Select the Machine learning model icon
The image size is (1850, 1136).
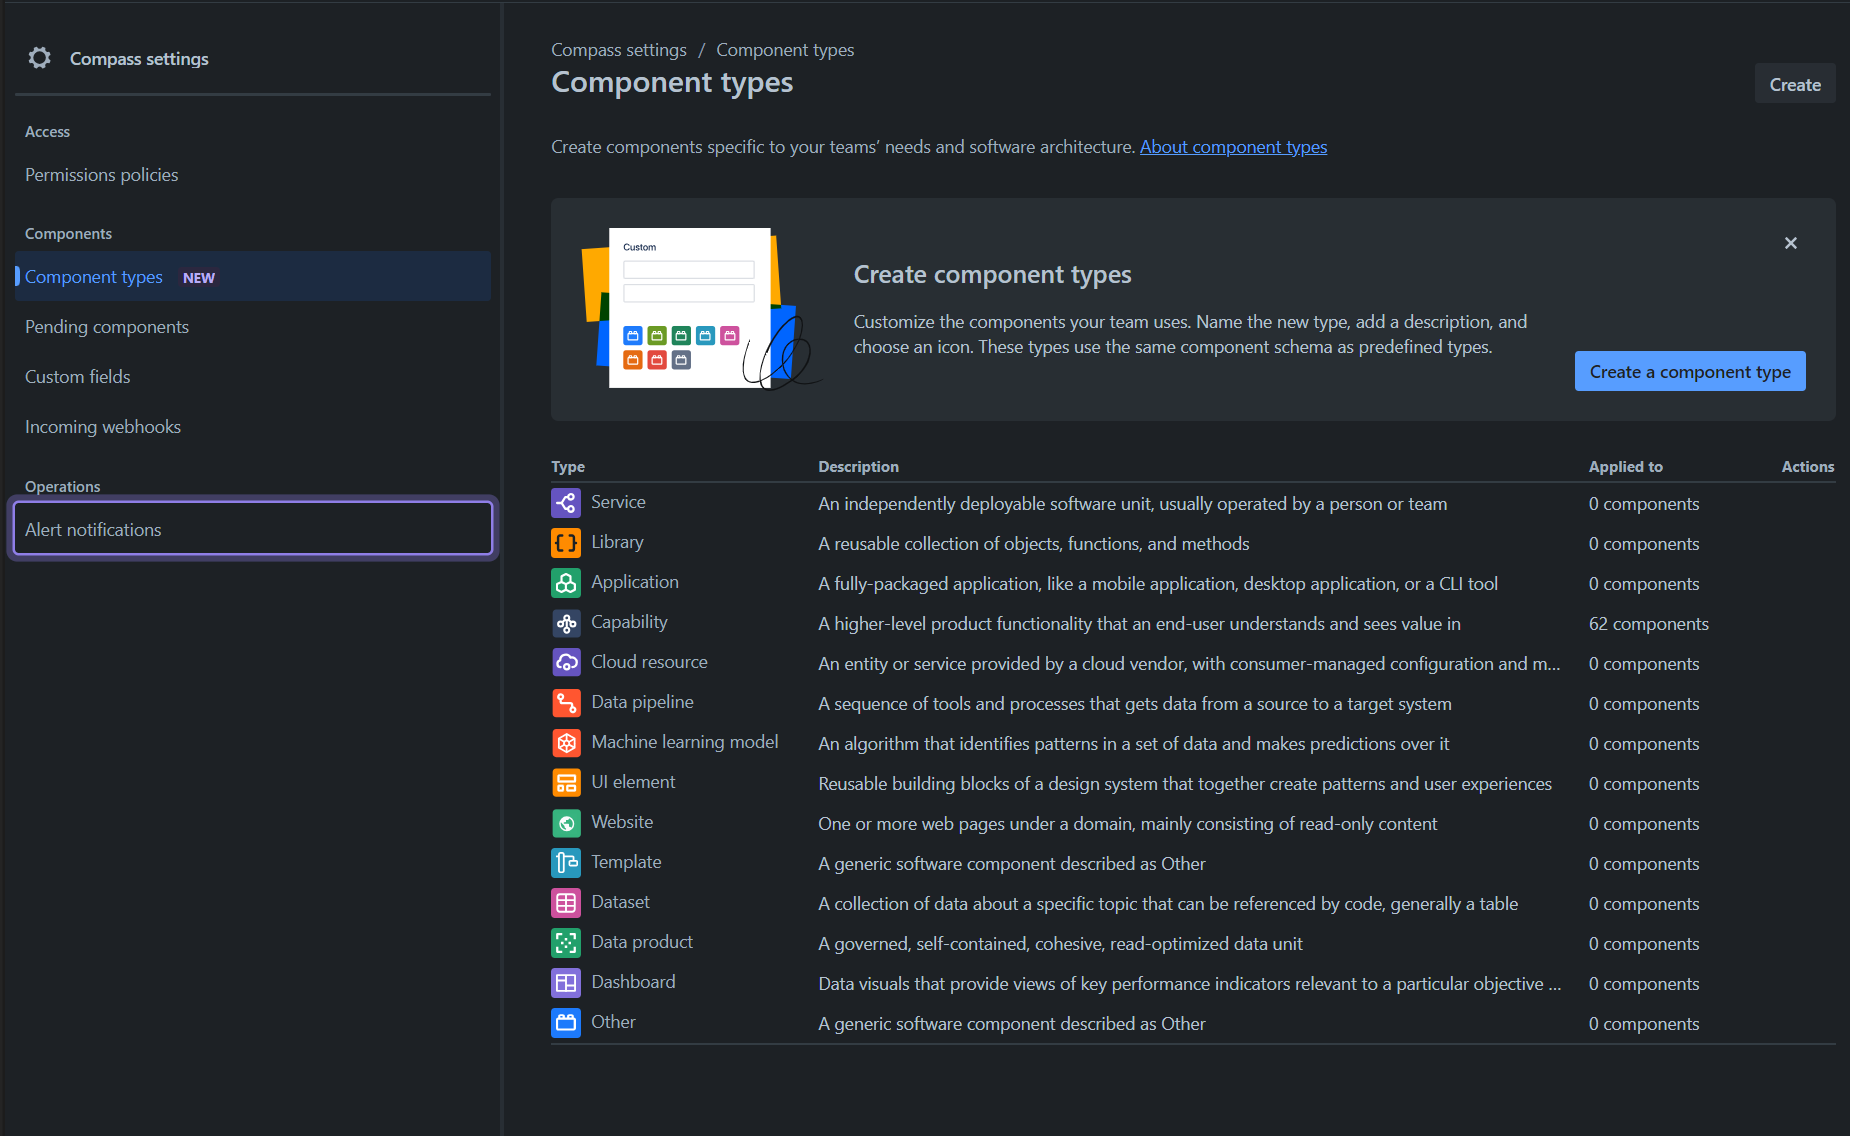[x=566, y=743]
